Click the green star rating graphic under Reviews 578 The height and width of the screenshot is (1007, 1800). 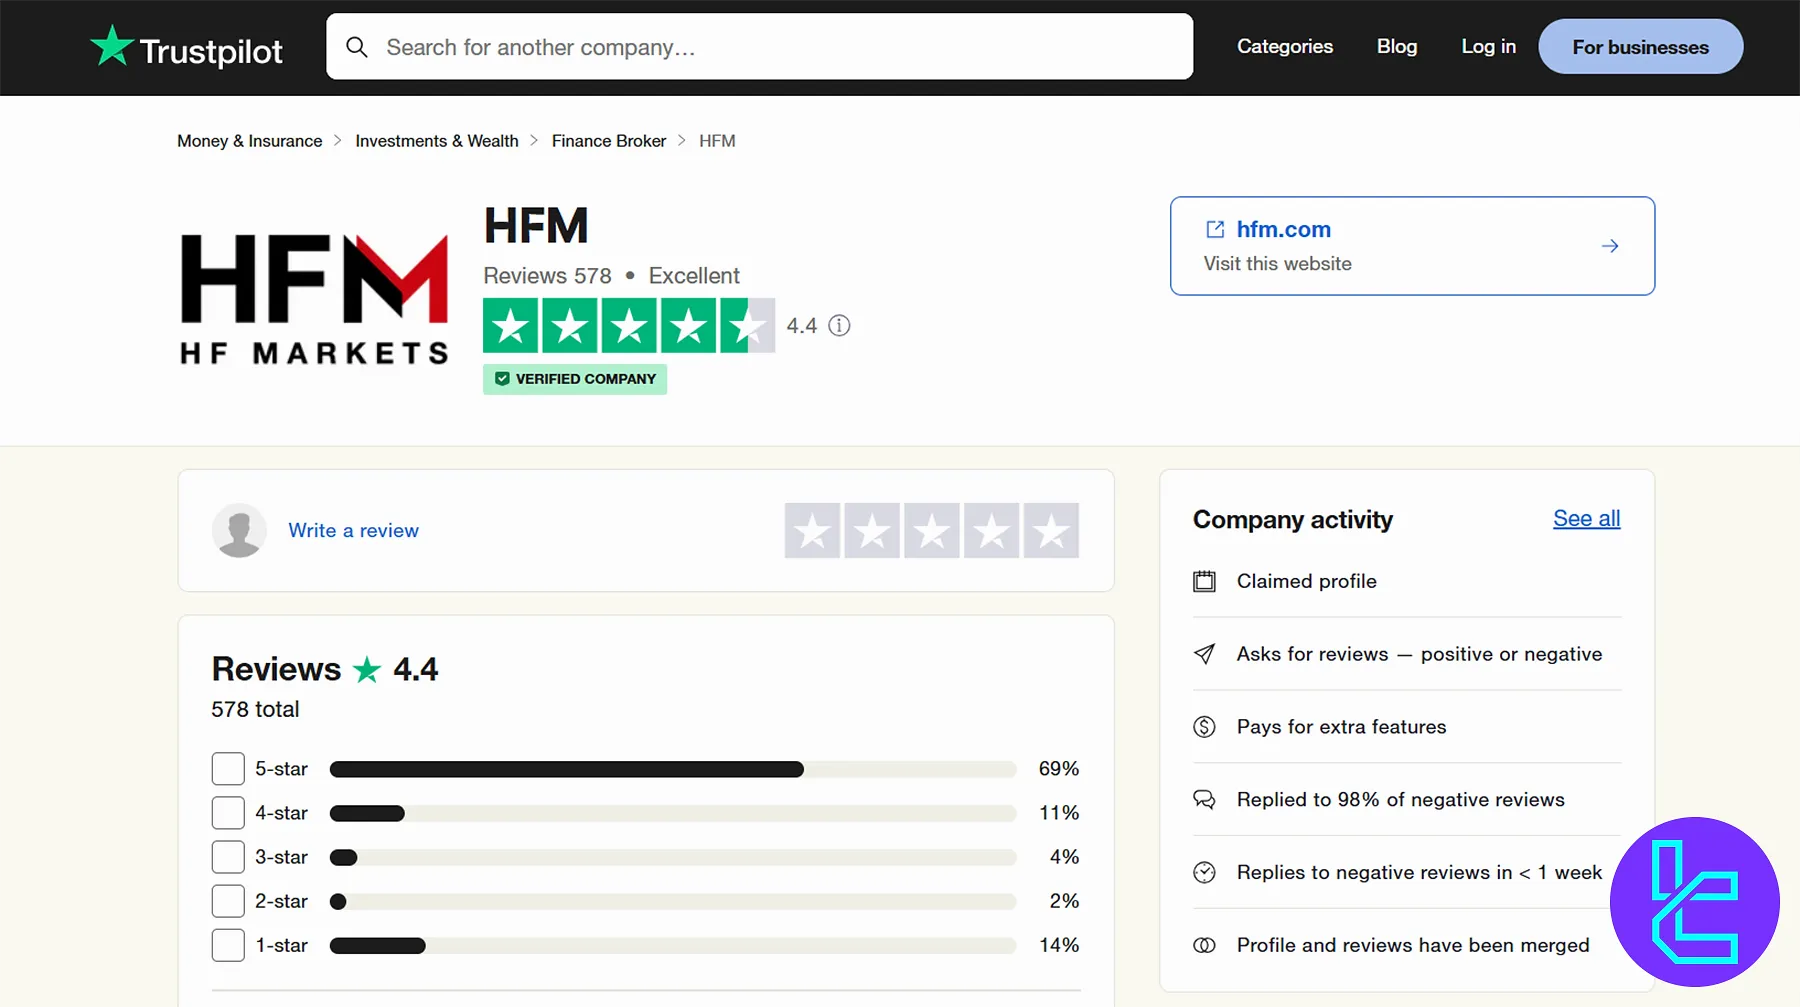pos(629,326)
